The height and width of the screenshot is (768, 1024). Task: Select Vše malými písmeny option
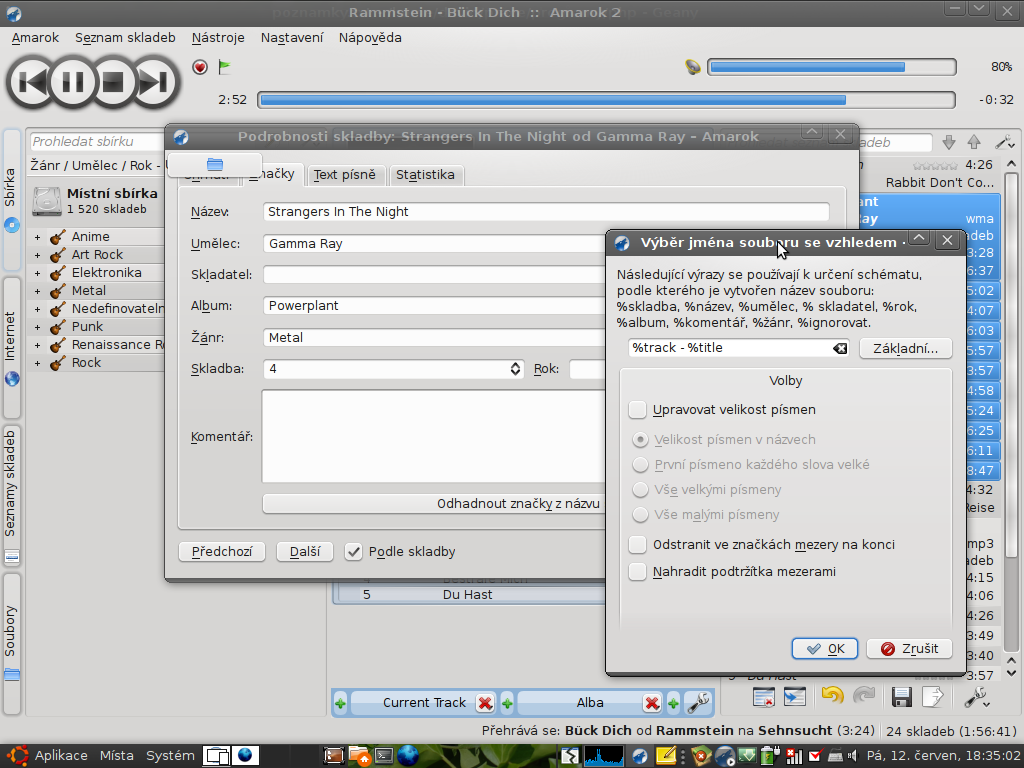641,515
